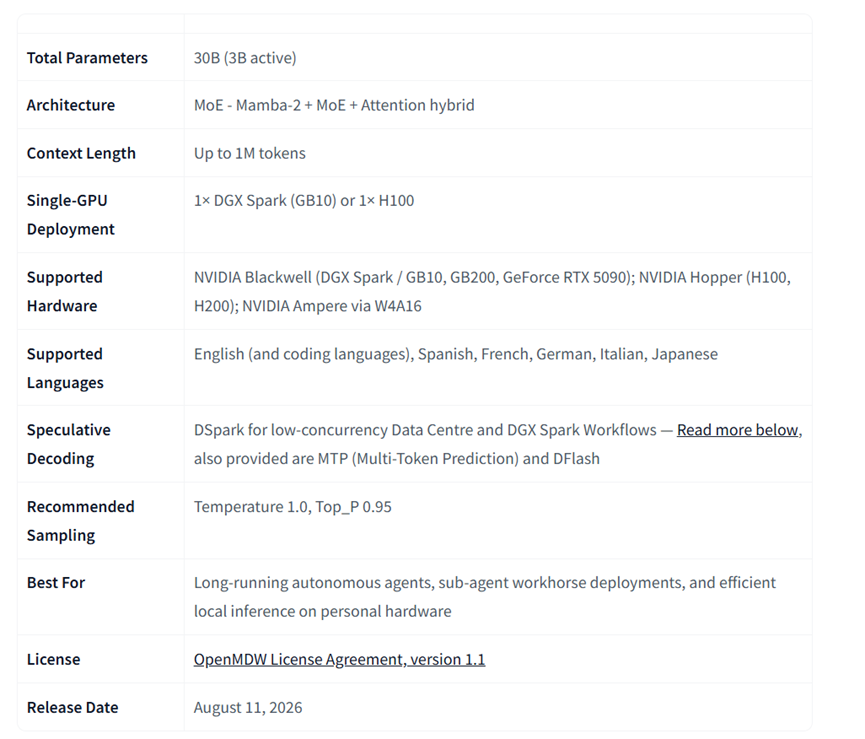Click the Architecture row label
865x739 pixels.
pyautogui.click(x=71, y=105)
